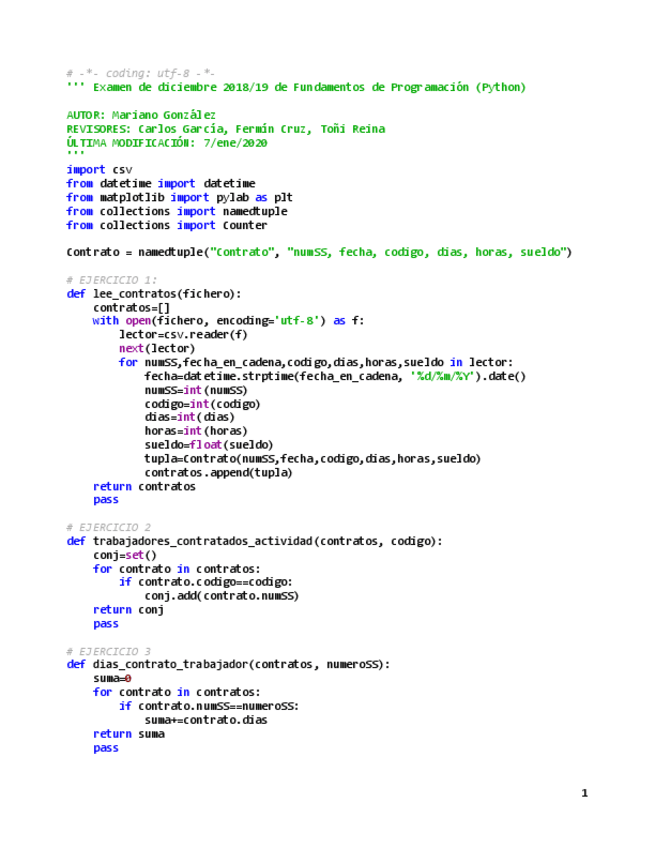
Task: Click 'from collections import namedtuple' line
Action: (x=177, y=211)
